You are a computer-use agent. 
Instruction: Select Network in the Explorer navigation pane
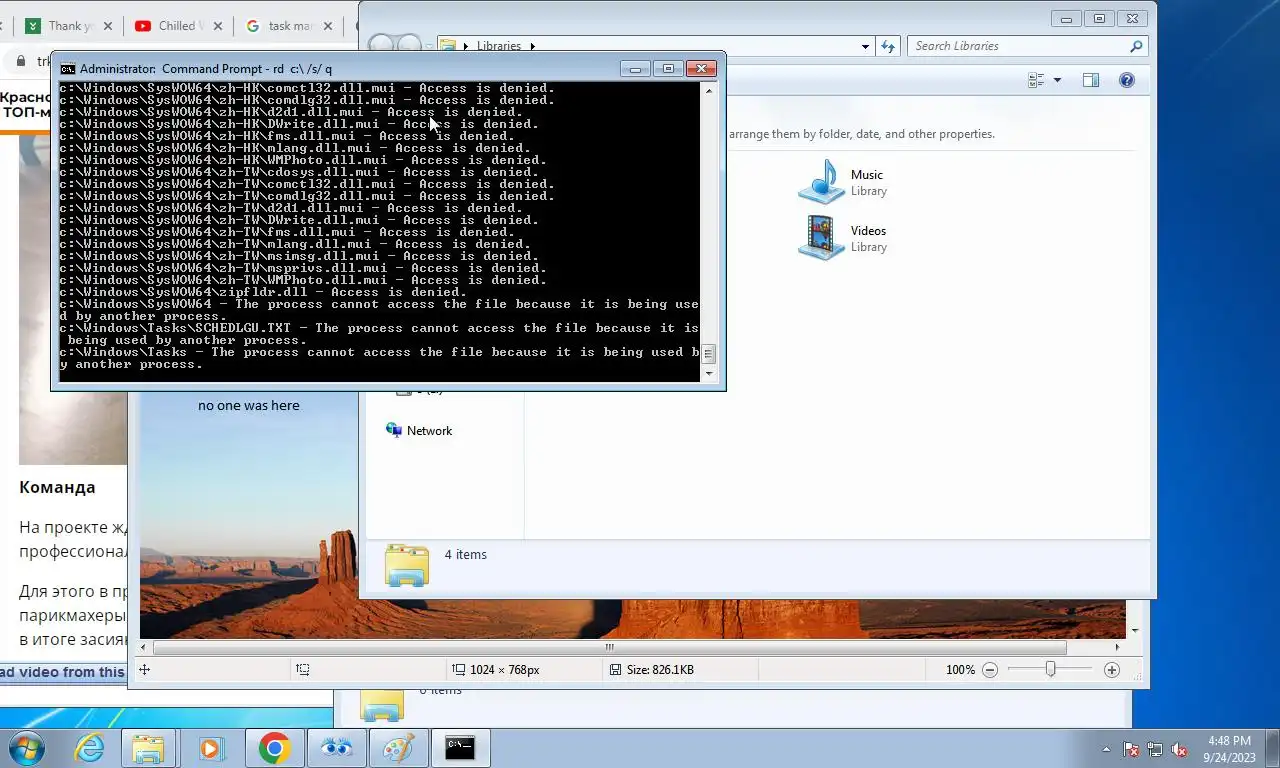click(x=429, y=431)
